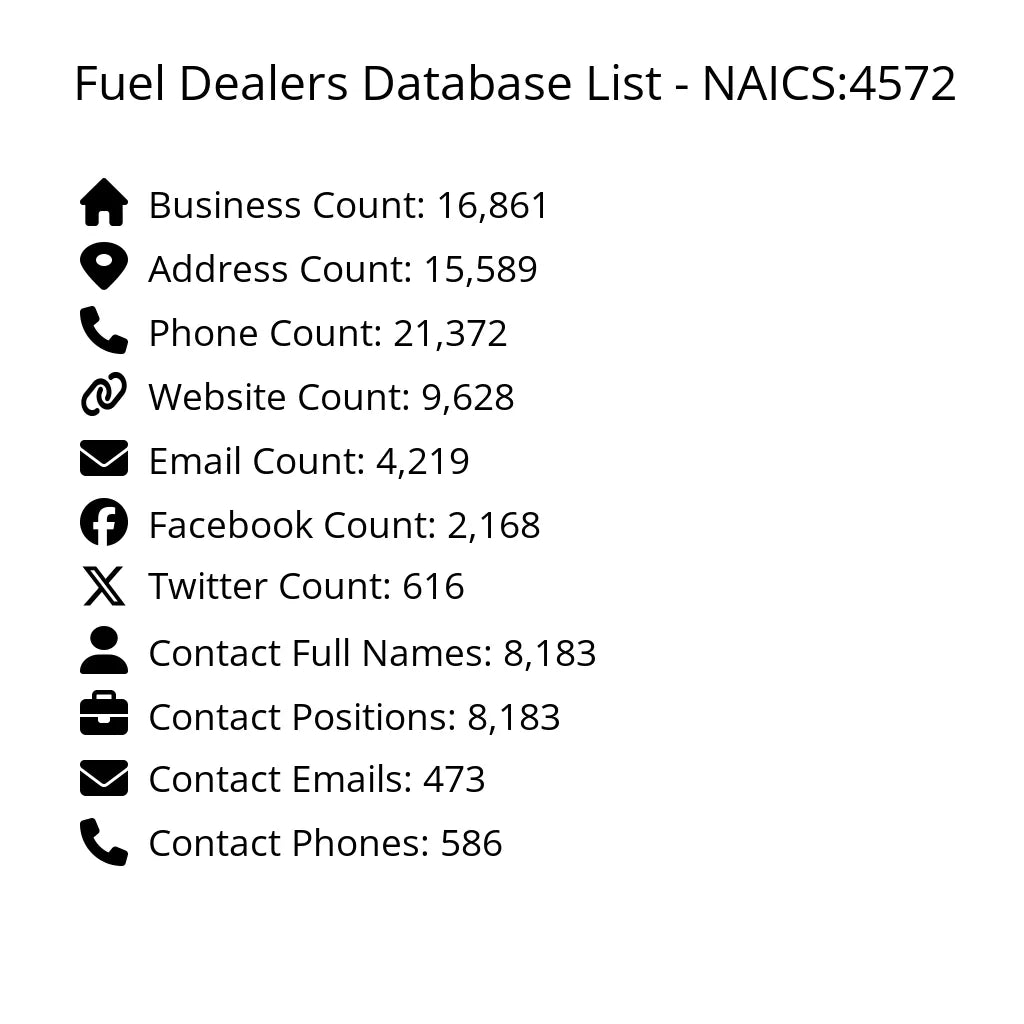Click the X Twitter logo icon
Image resolution: width=1024 pixels, height=1024 pixels.
pos(104,586)
